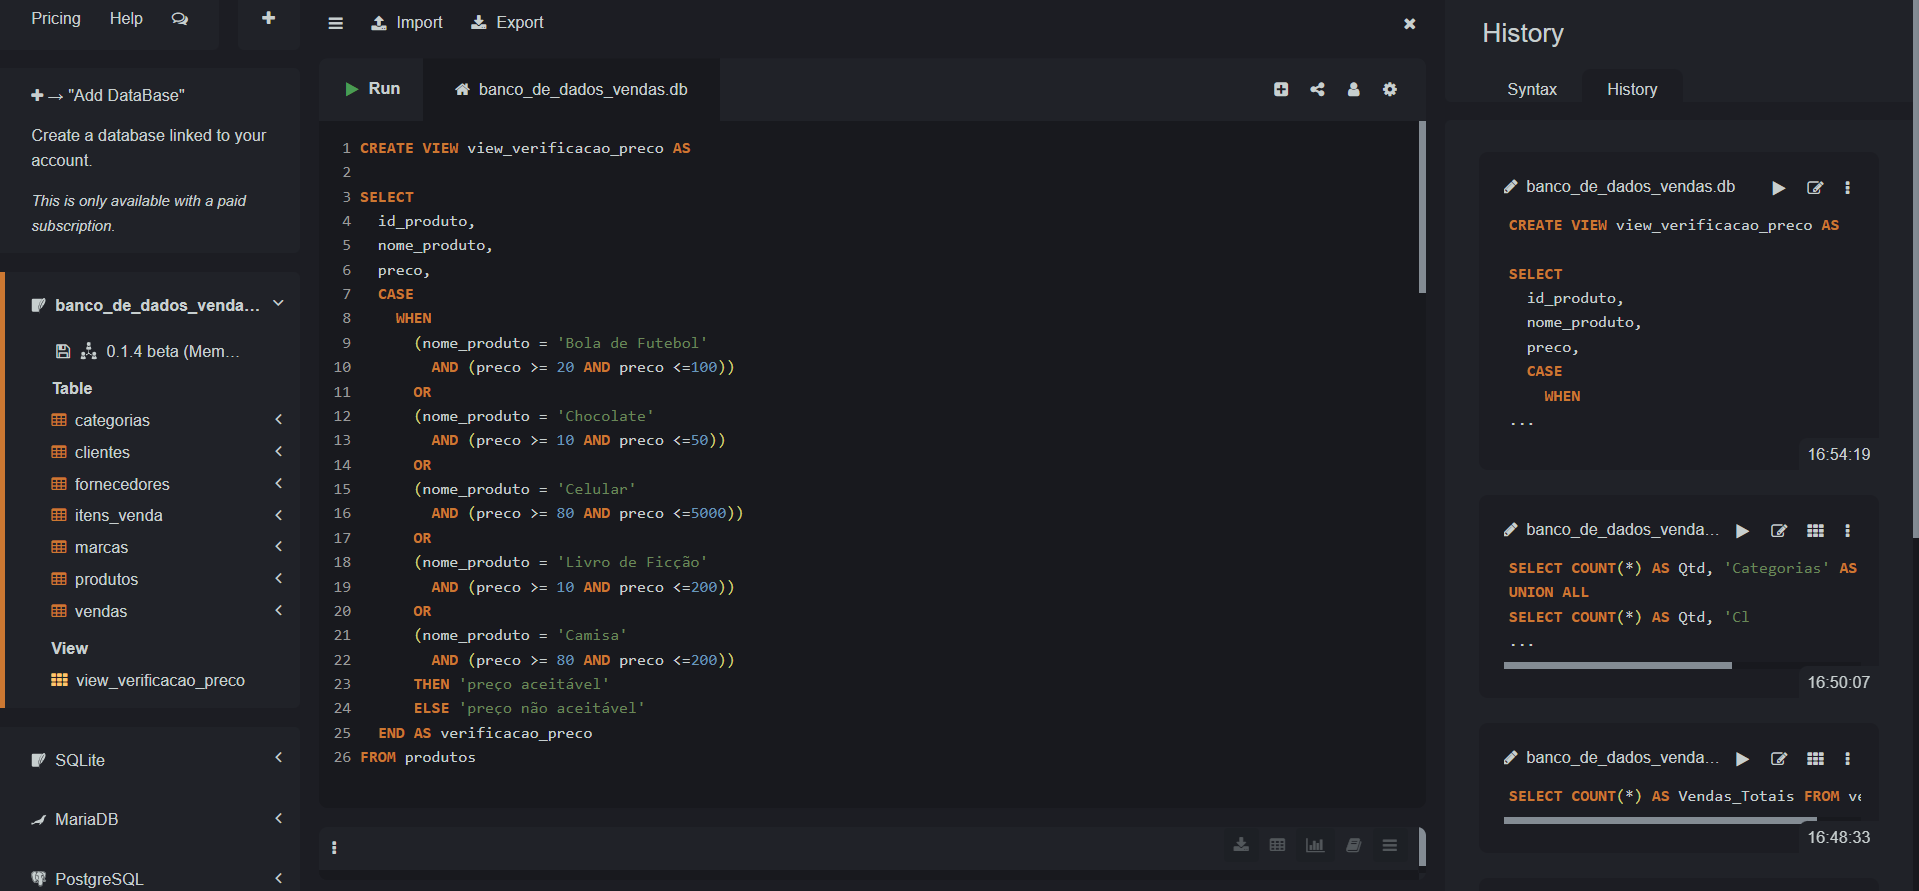Show grid results for 16:48:33 history entry
The image size is (1919, 891).
1816,759
